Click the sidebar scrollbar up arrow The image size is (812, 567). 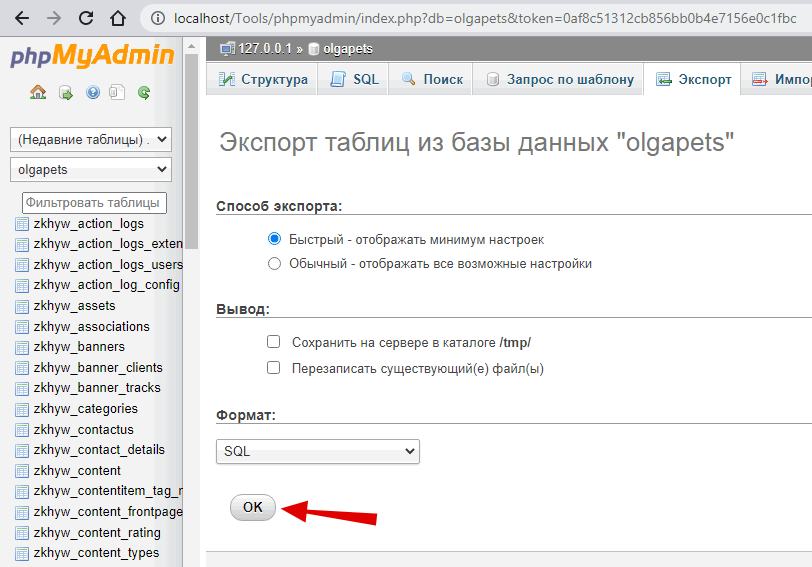pyautogui.click(x=191, y=47)
